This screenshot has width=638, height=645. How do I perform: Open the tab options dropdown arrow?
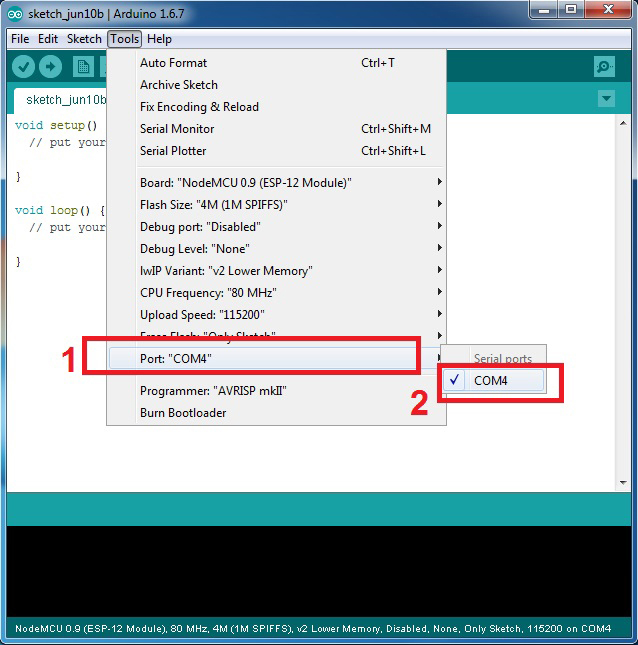[605, 99]
